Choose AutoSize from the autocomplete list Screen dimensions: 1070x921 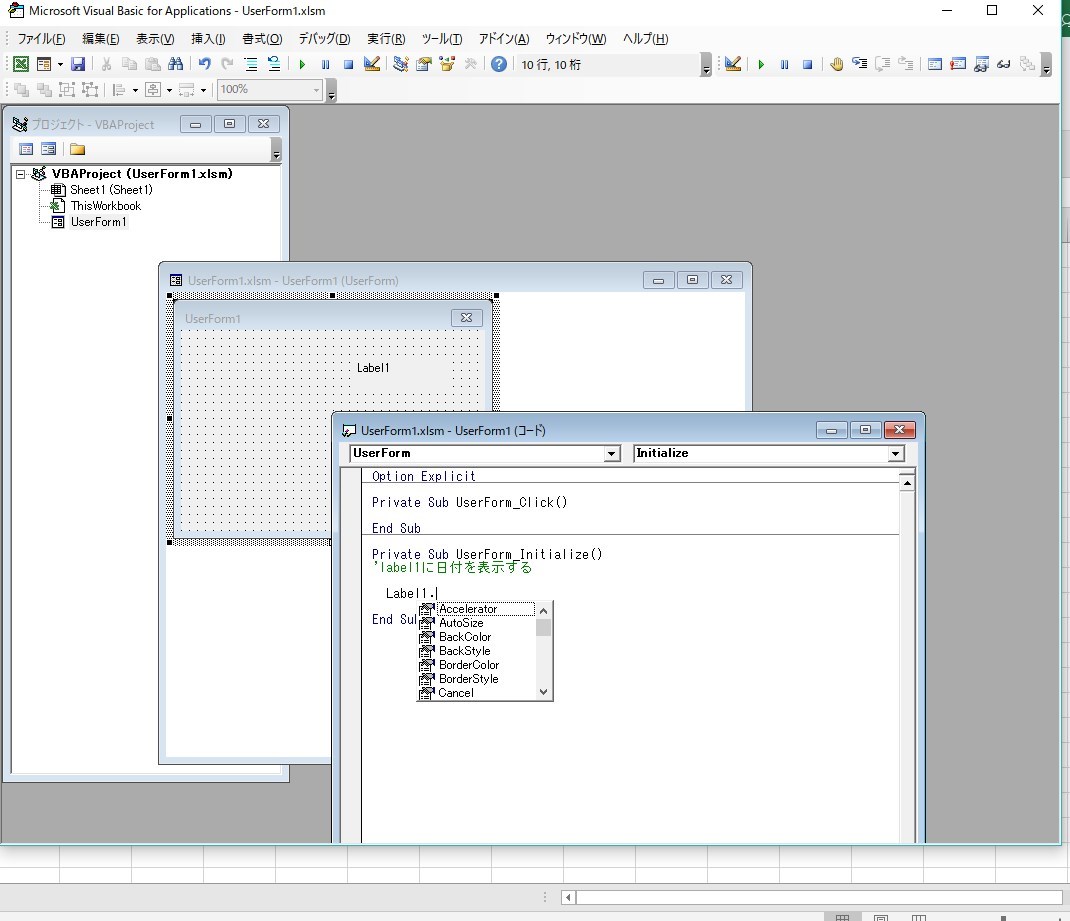[461, 623]
